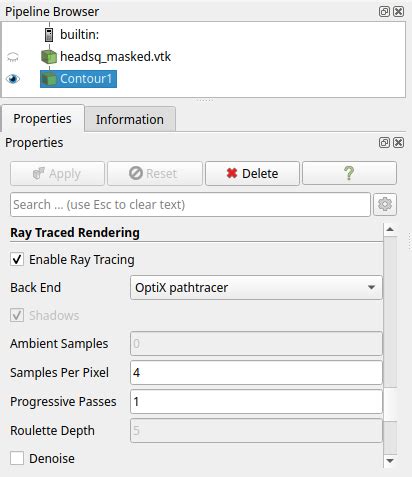This screenshot has height=477, width=412.
Task: Click the Contour1 pipeline cube icon
Action: click(49, 79)
